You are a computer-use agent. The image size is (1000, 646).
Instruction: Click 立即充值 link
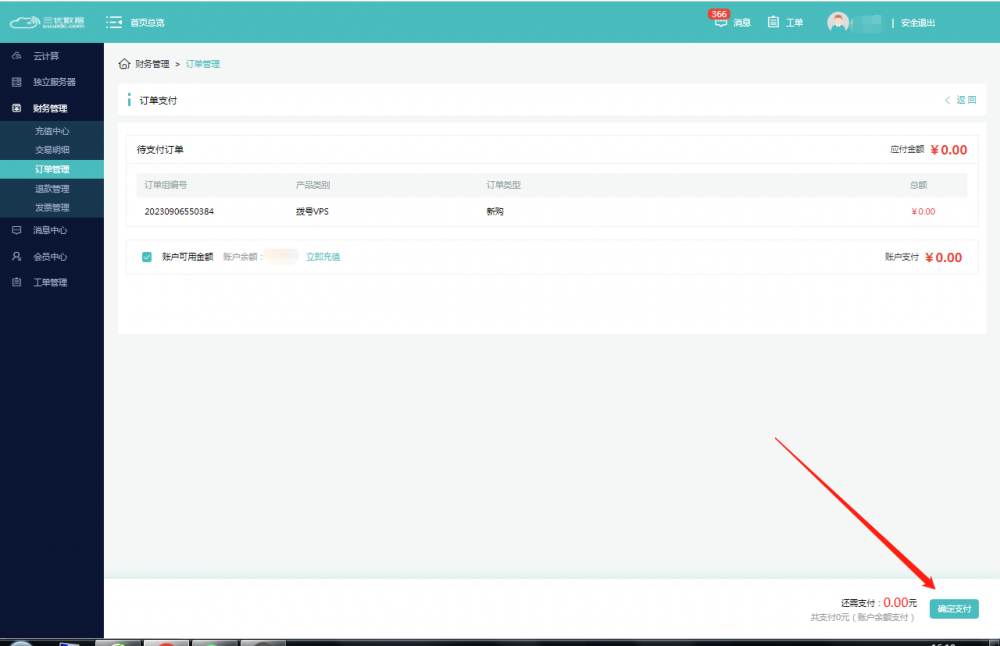[x=323, y=257]
